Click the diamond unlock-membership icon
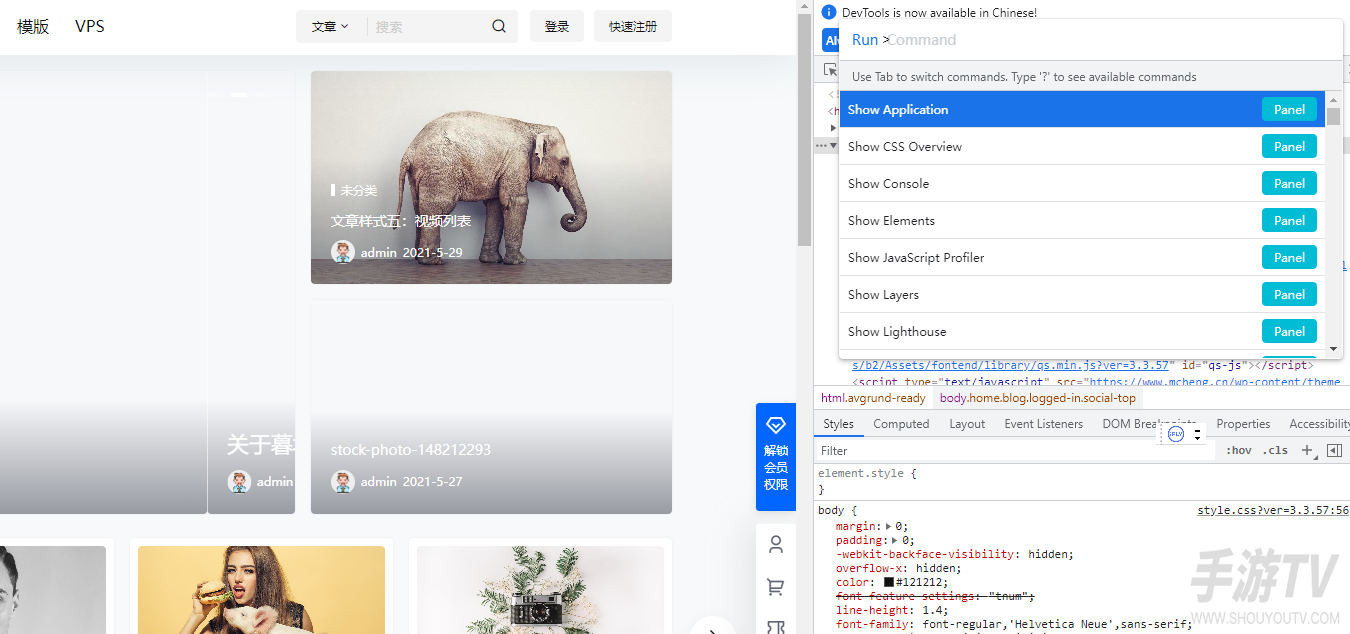 pos(776,426)
